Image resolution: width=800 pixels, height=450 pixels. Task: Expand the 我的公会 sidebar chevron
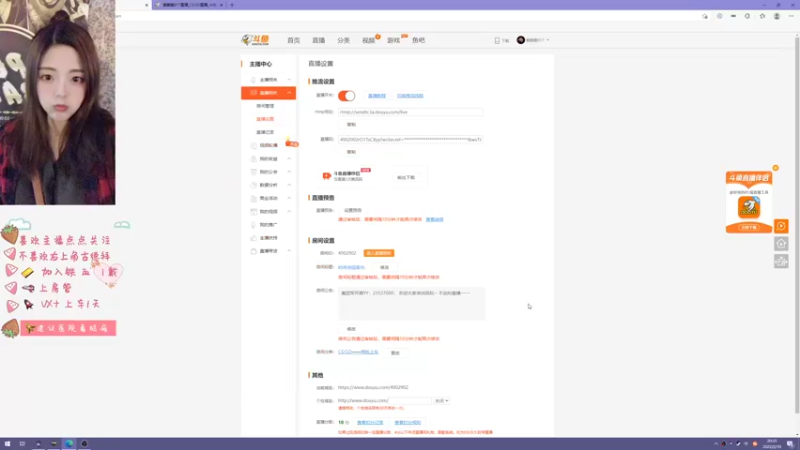[289, 172]
